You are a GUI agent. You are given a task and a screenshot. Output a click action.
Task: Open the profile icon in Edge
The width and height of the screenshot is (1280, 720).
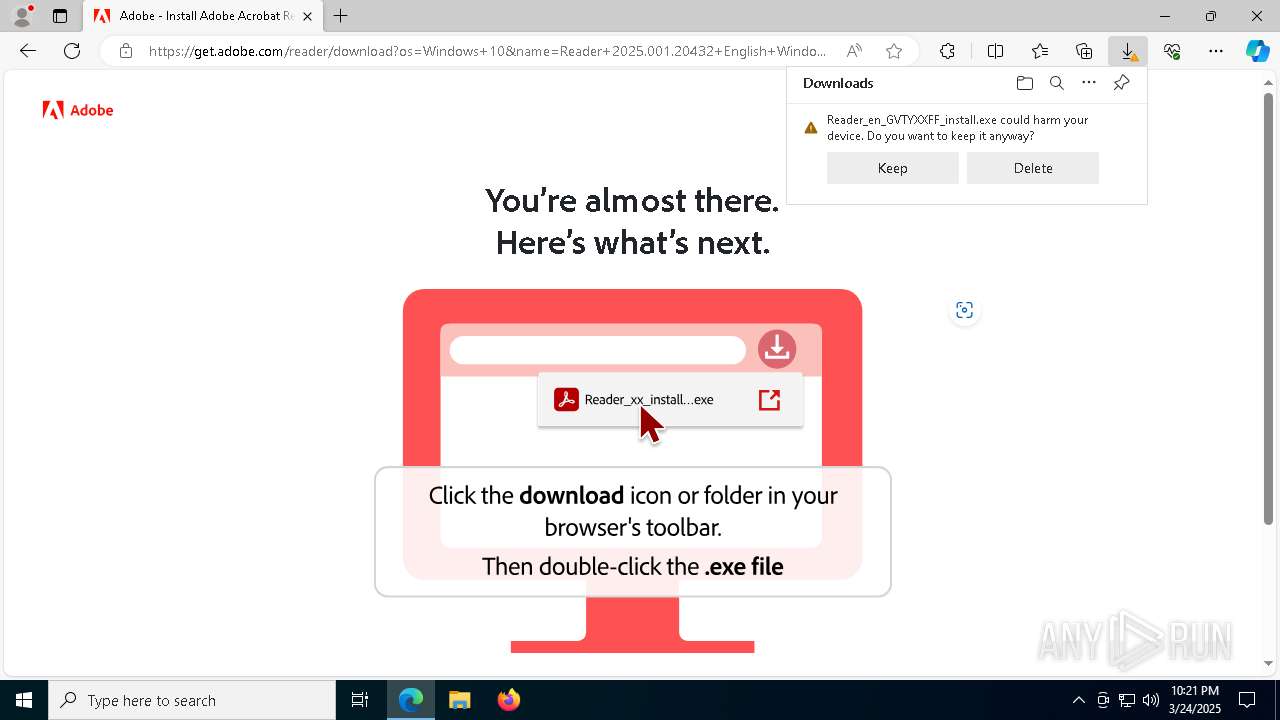(x=21, y=16)
